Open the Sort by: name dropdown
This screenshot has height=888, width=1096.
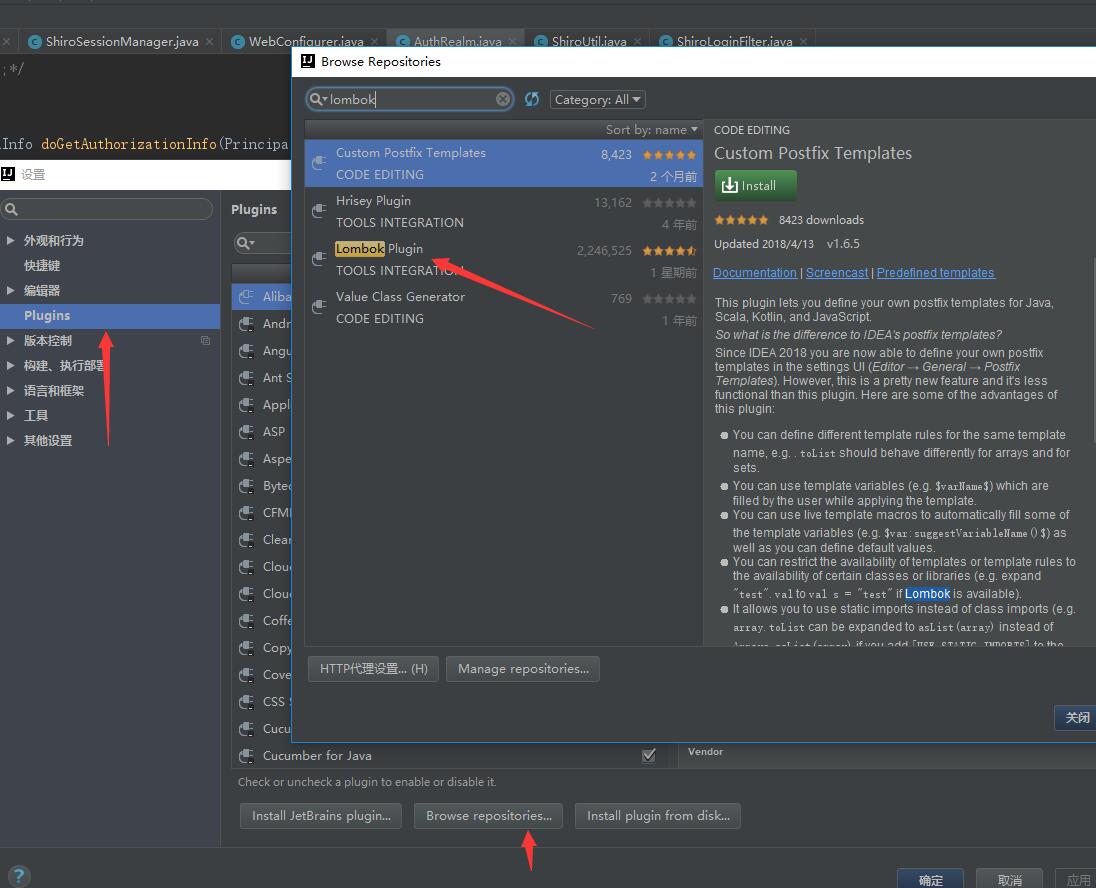[x=651, y=129]
